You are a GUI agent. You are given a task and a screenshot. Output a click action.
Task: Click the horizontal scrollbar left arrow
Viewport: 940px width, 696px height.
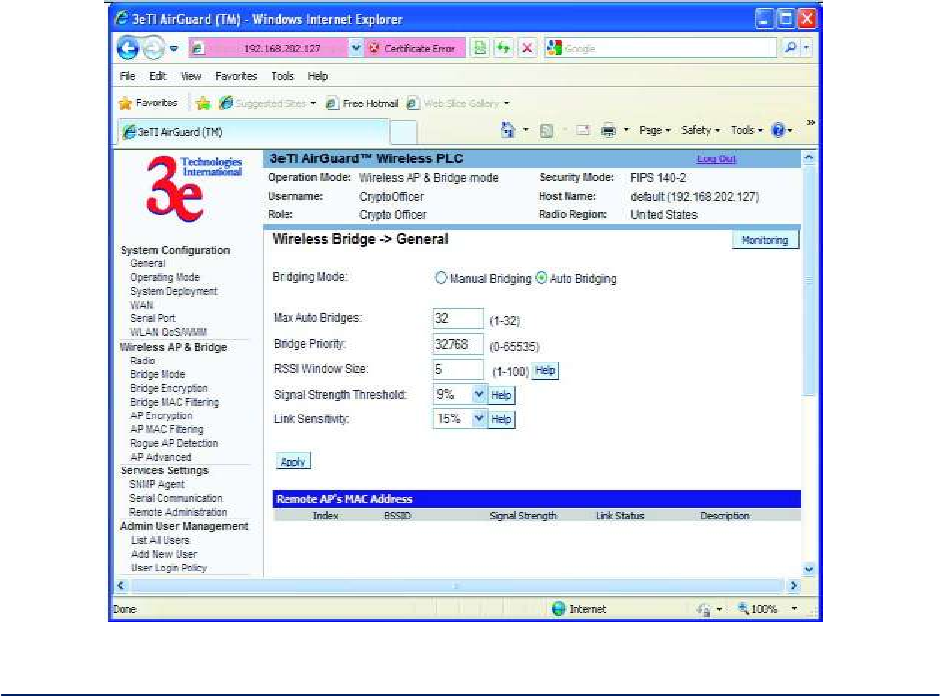point(120,585)
